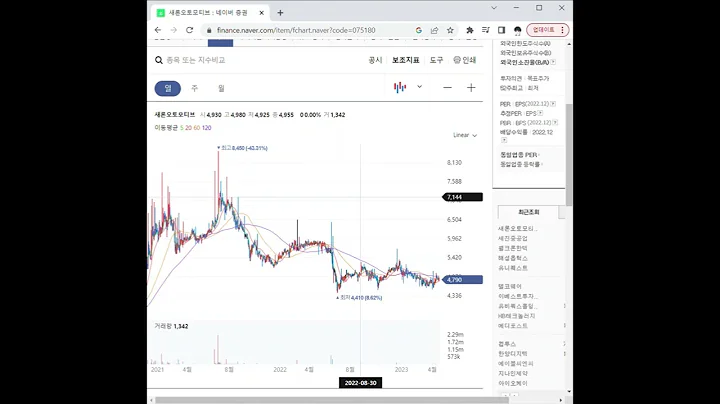The height and width of the screenshot is (404, 720).
Task: Click the vertical scrollbar up arrow
Action: pyautogui.click(x=569, y=44)
